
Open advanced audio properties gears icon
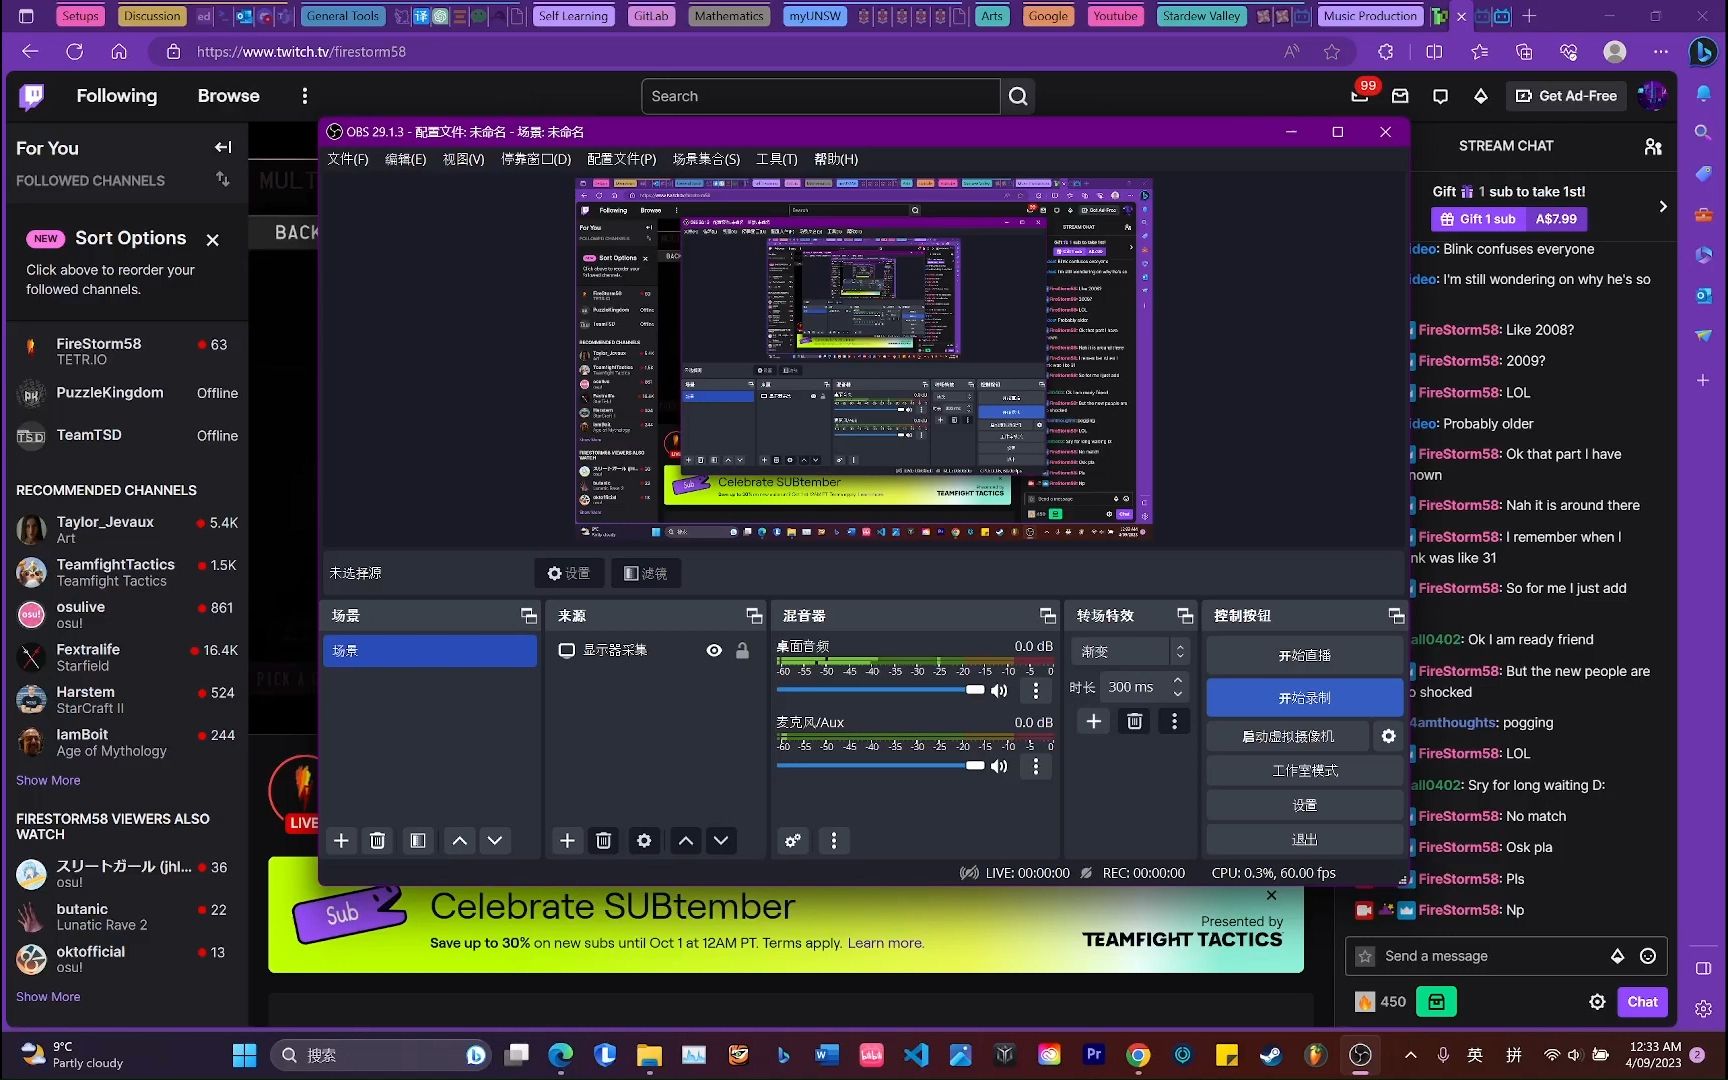[x=793, y=841]
